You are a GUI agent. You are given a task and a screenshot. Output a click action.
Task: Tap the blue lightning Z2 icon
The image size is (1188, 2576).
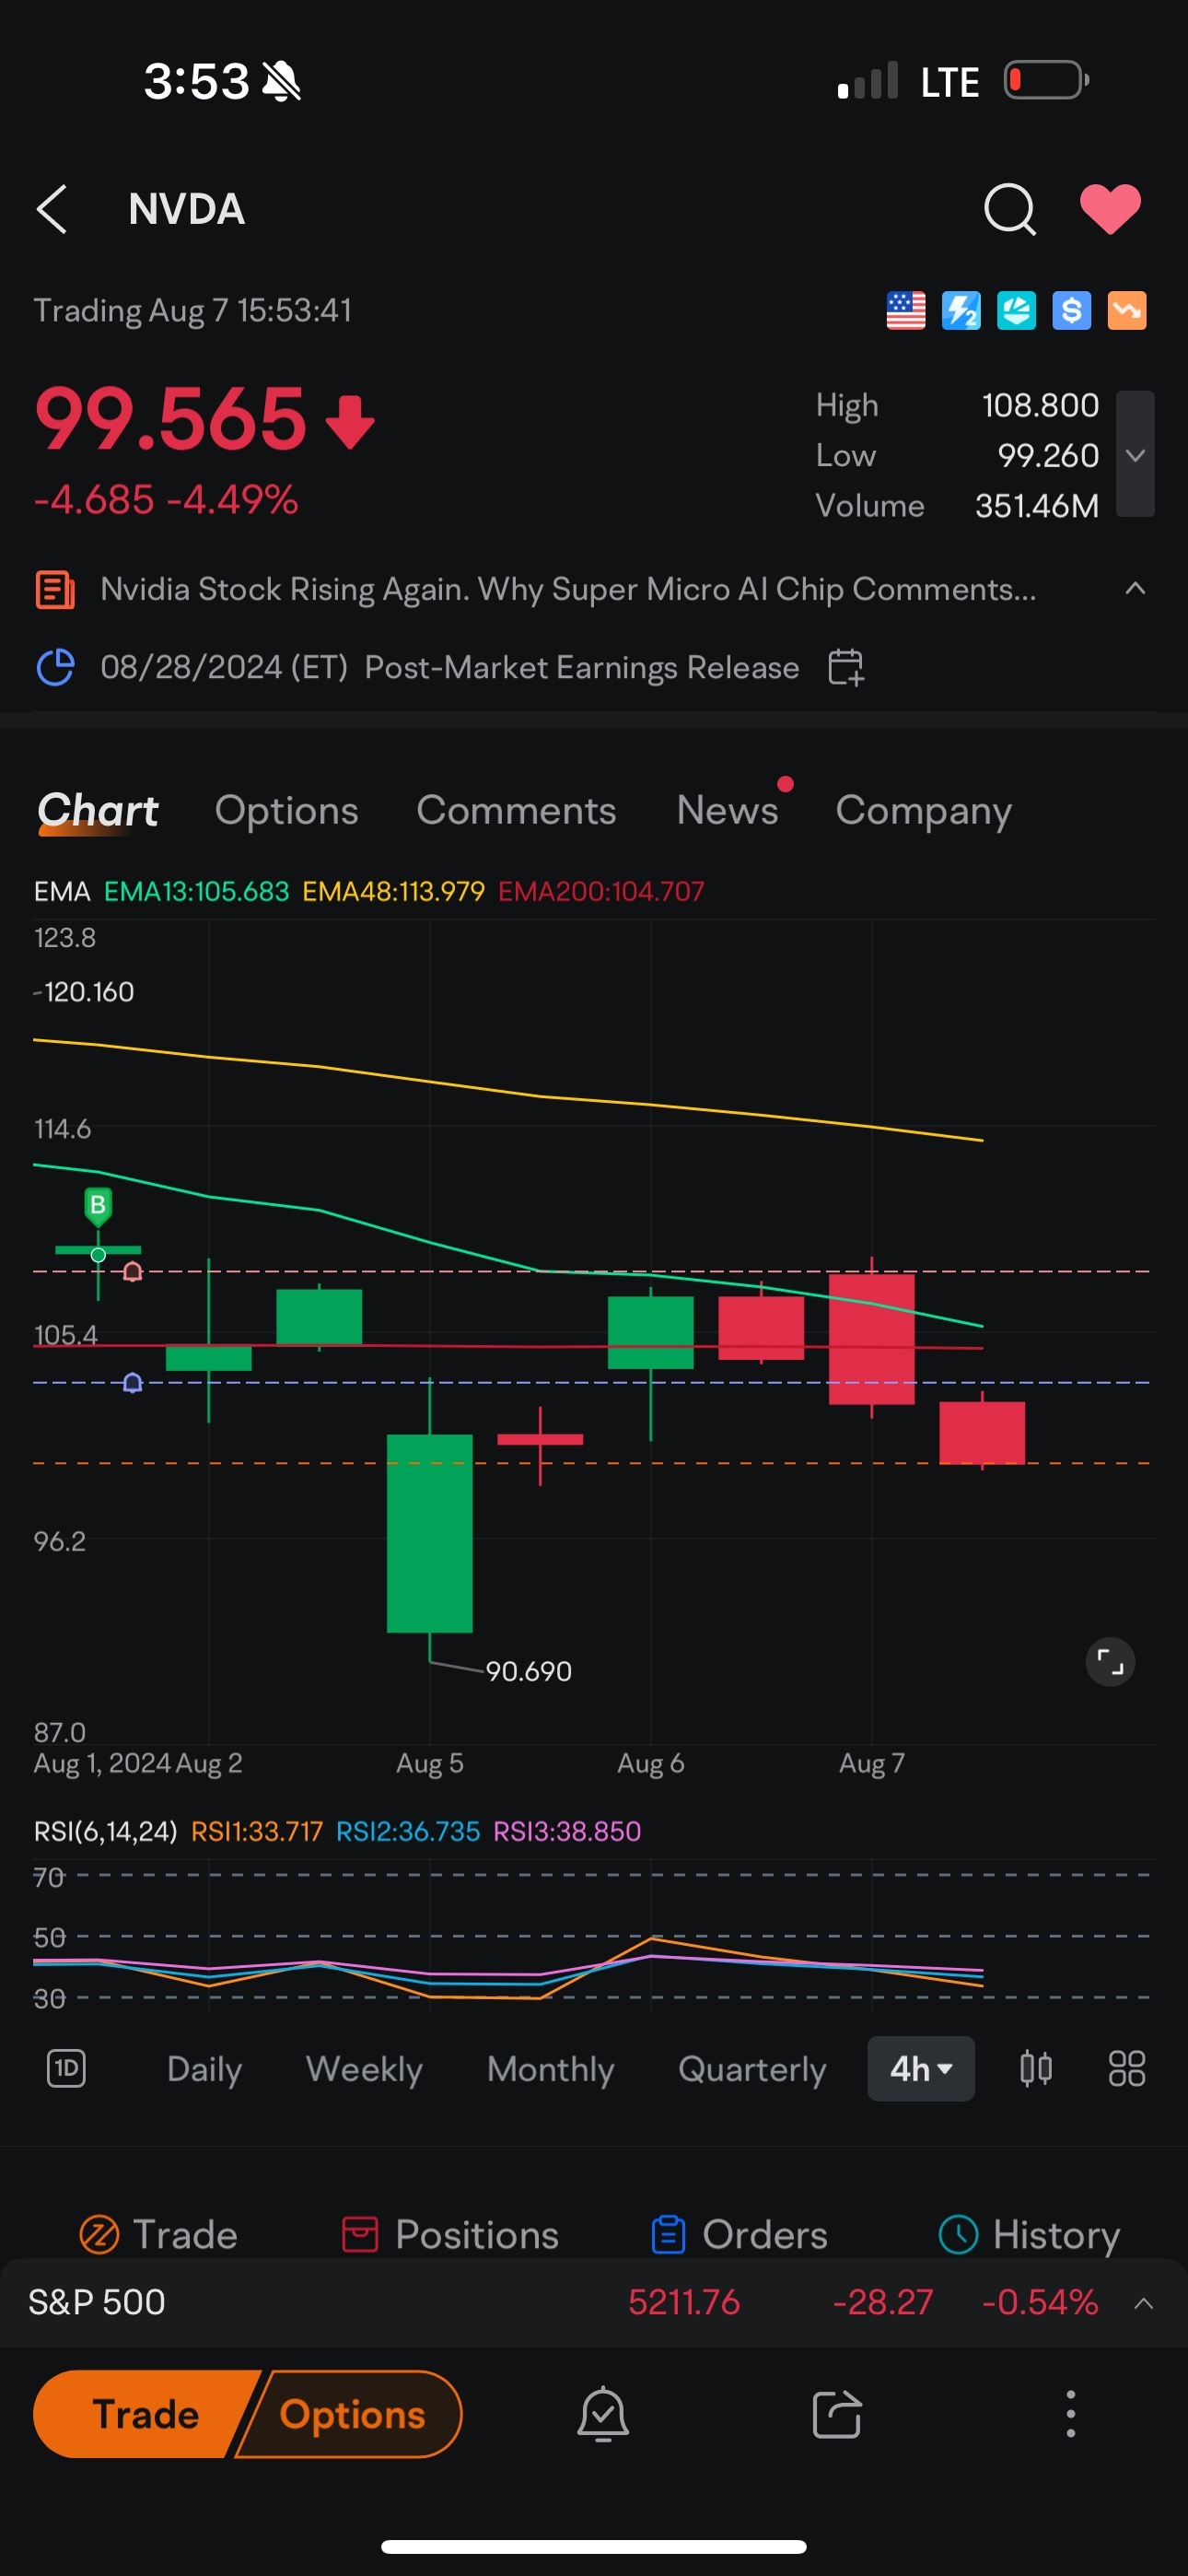tap(961, 311)
